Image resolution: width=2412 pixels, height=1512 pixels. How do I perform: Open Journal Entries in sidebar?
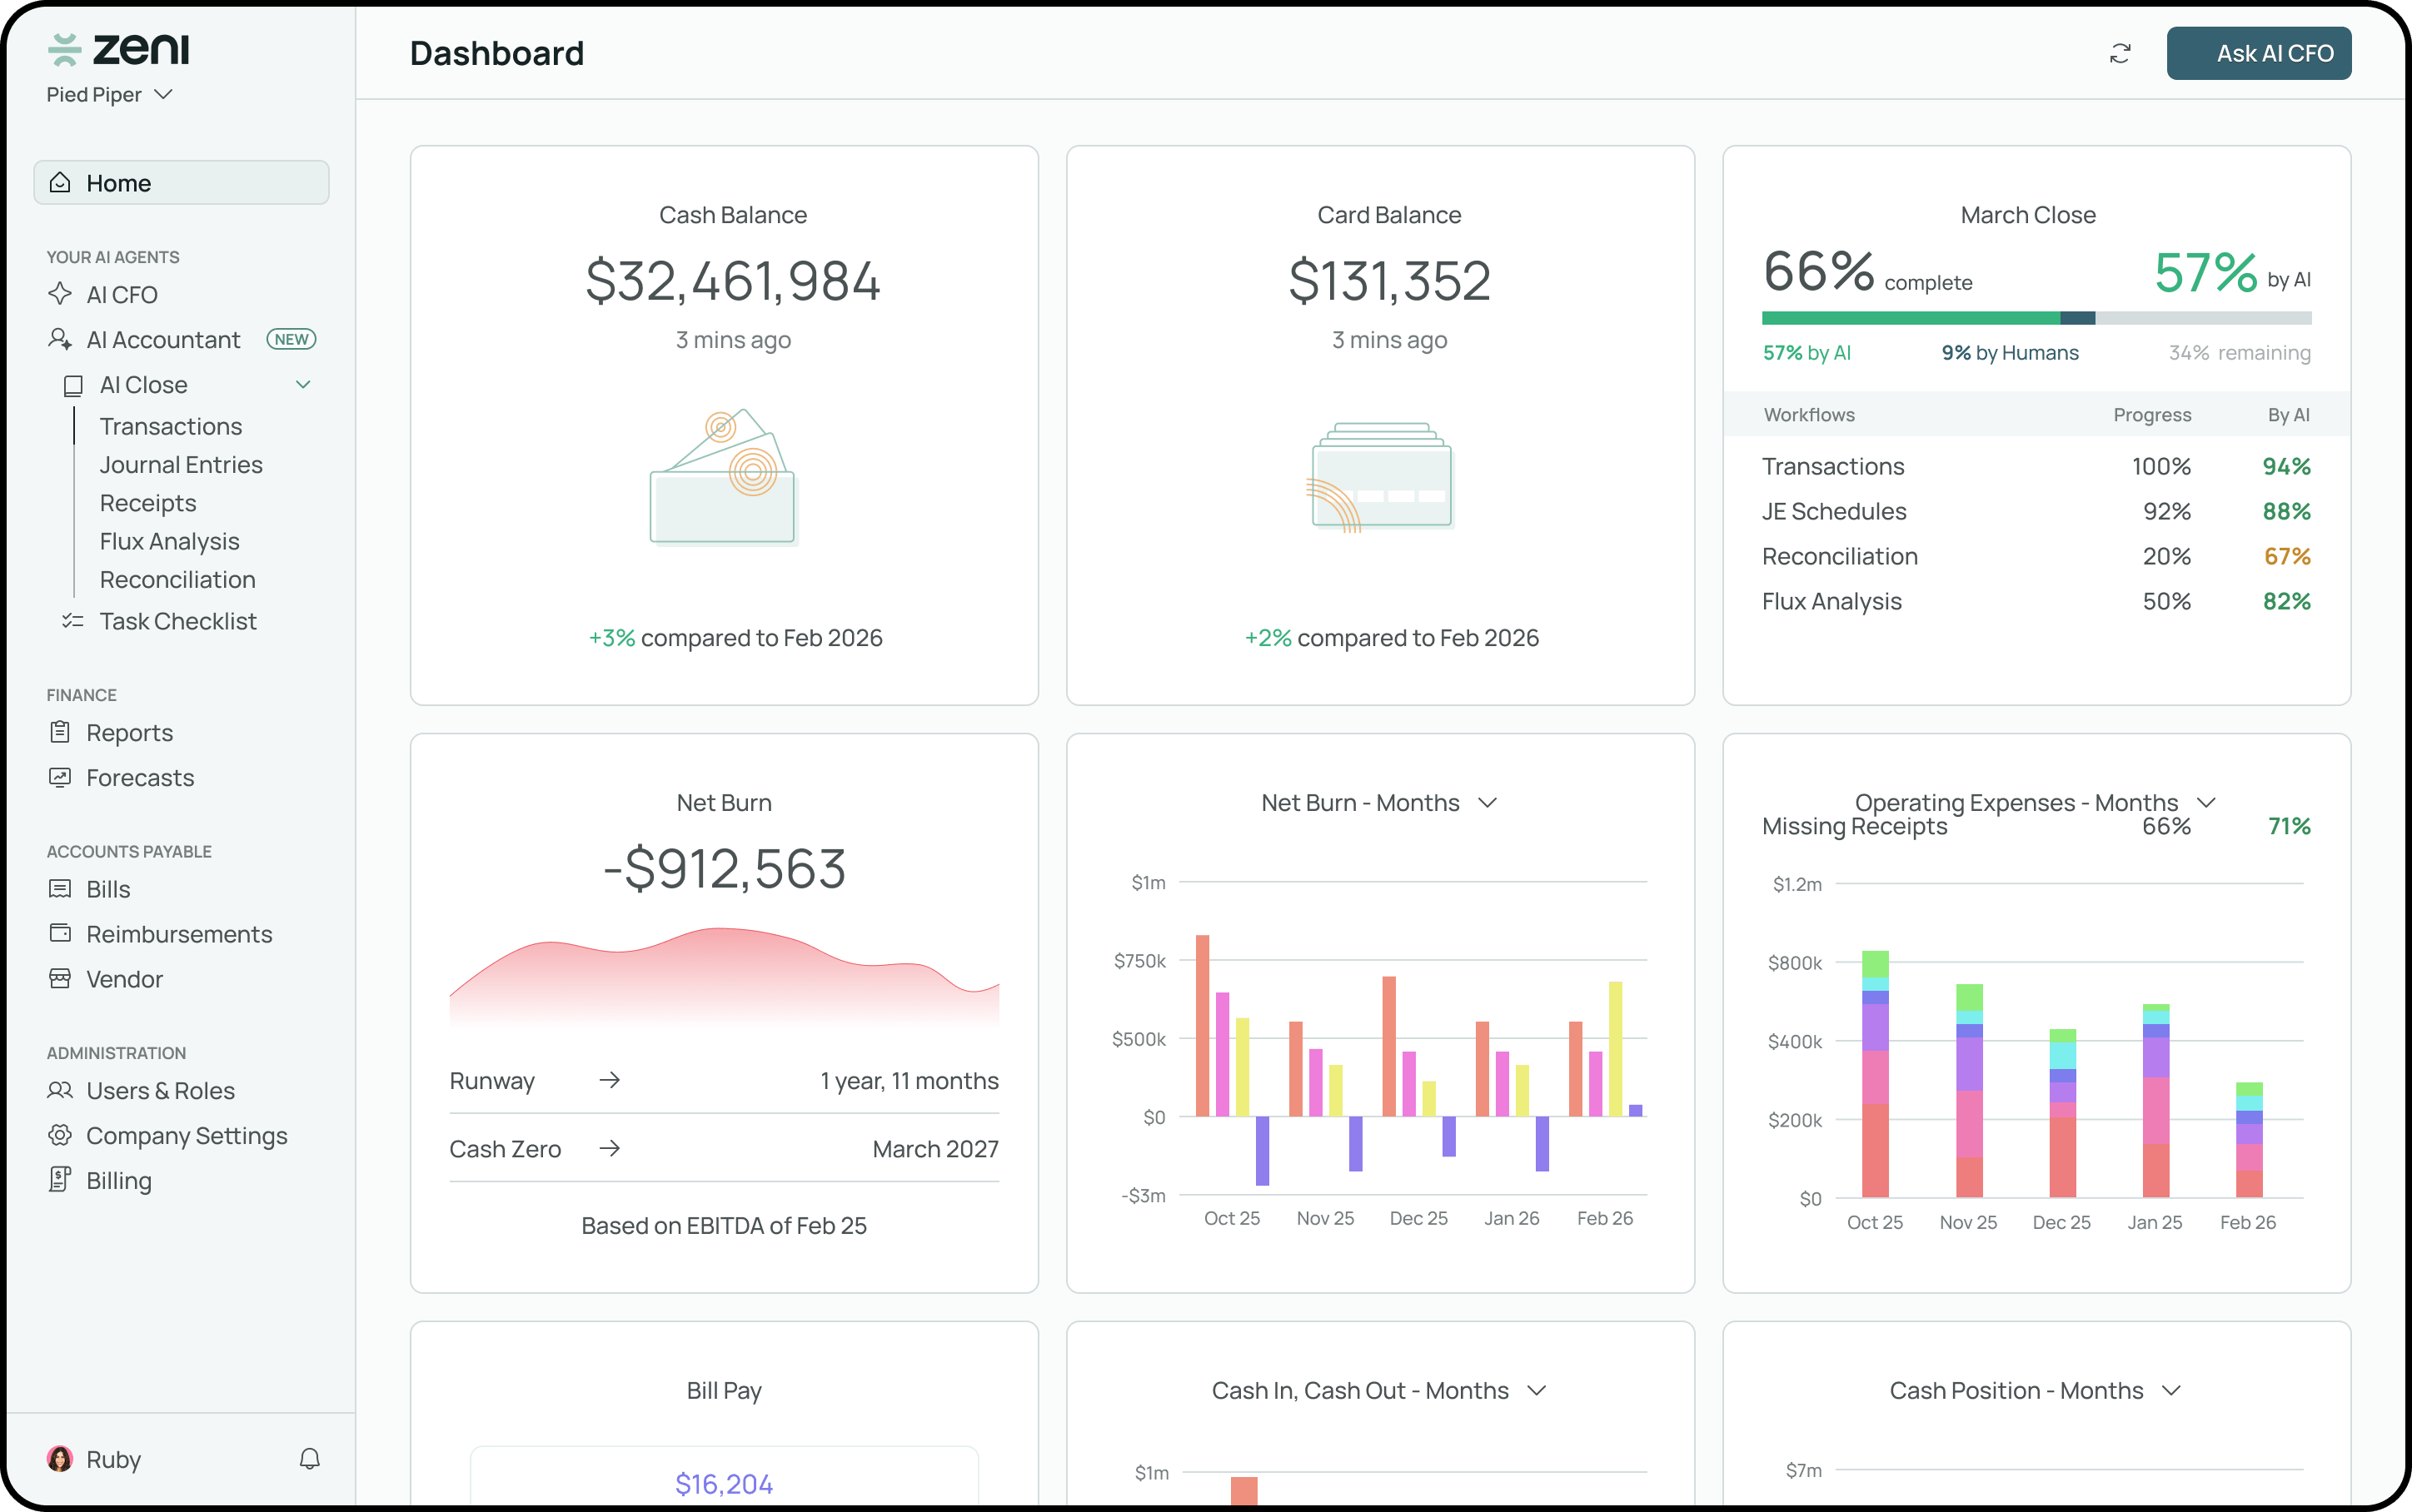tap(181, 465)
